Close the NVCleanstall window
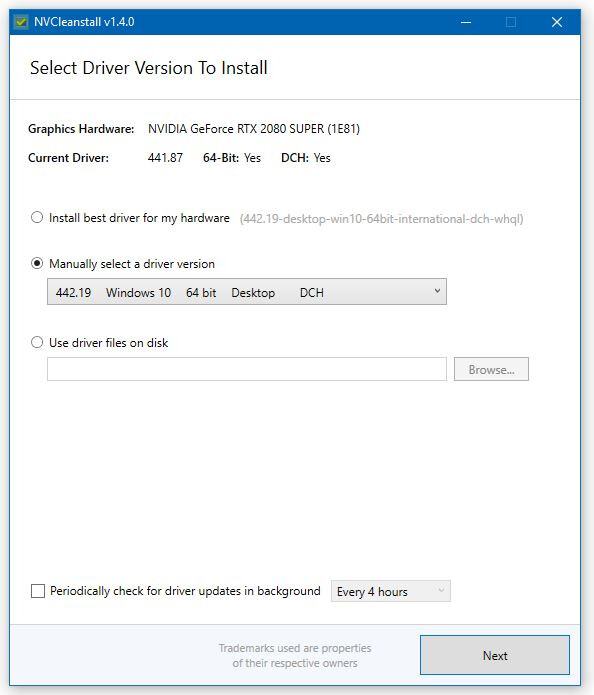 coord(557,22)
